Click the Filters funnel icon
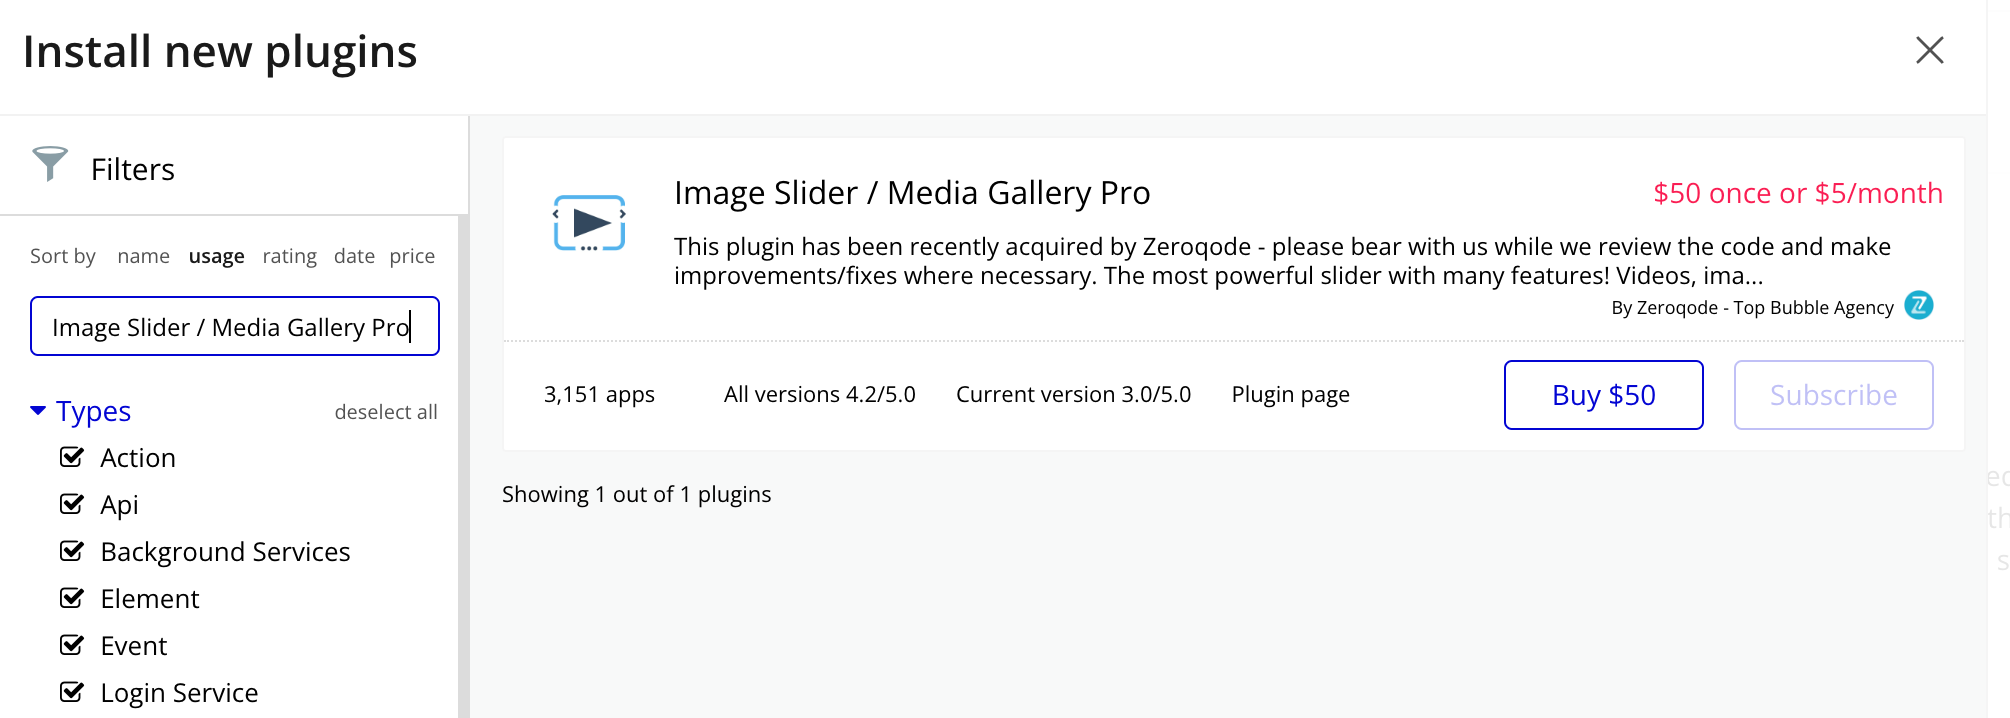Screen dimensions: 2010x718 click(49, 164)
